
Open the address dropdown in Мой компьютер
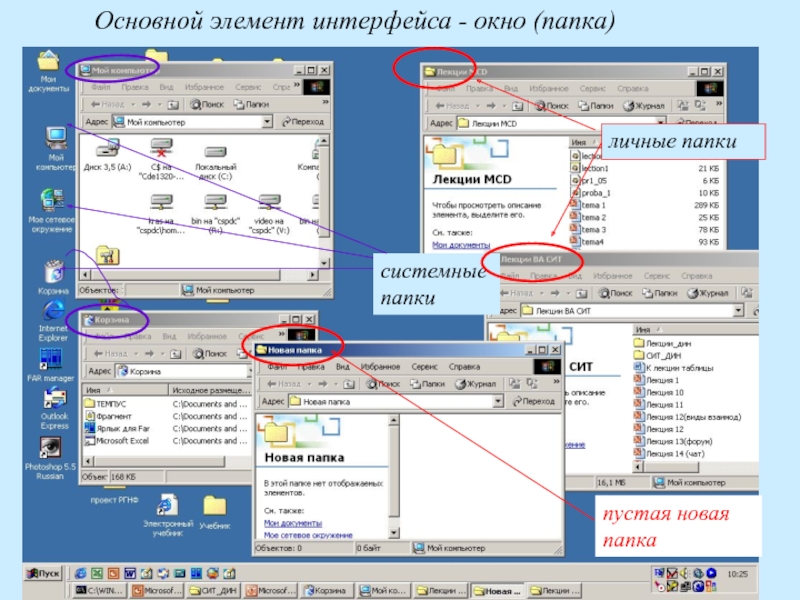[x=267, y=122]
